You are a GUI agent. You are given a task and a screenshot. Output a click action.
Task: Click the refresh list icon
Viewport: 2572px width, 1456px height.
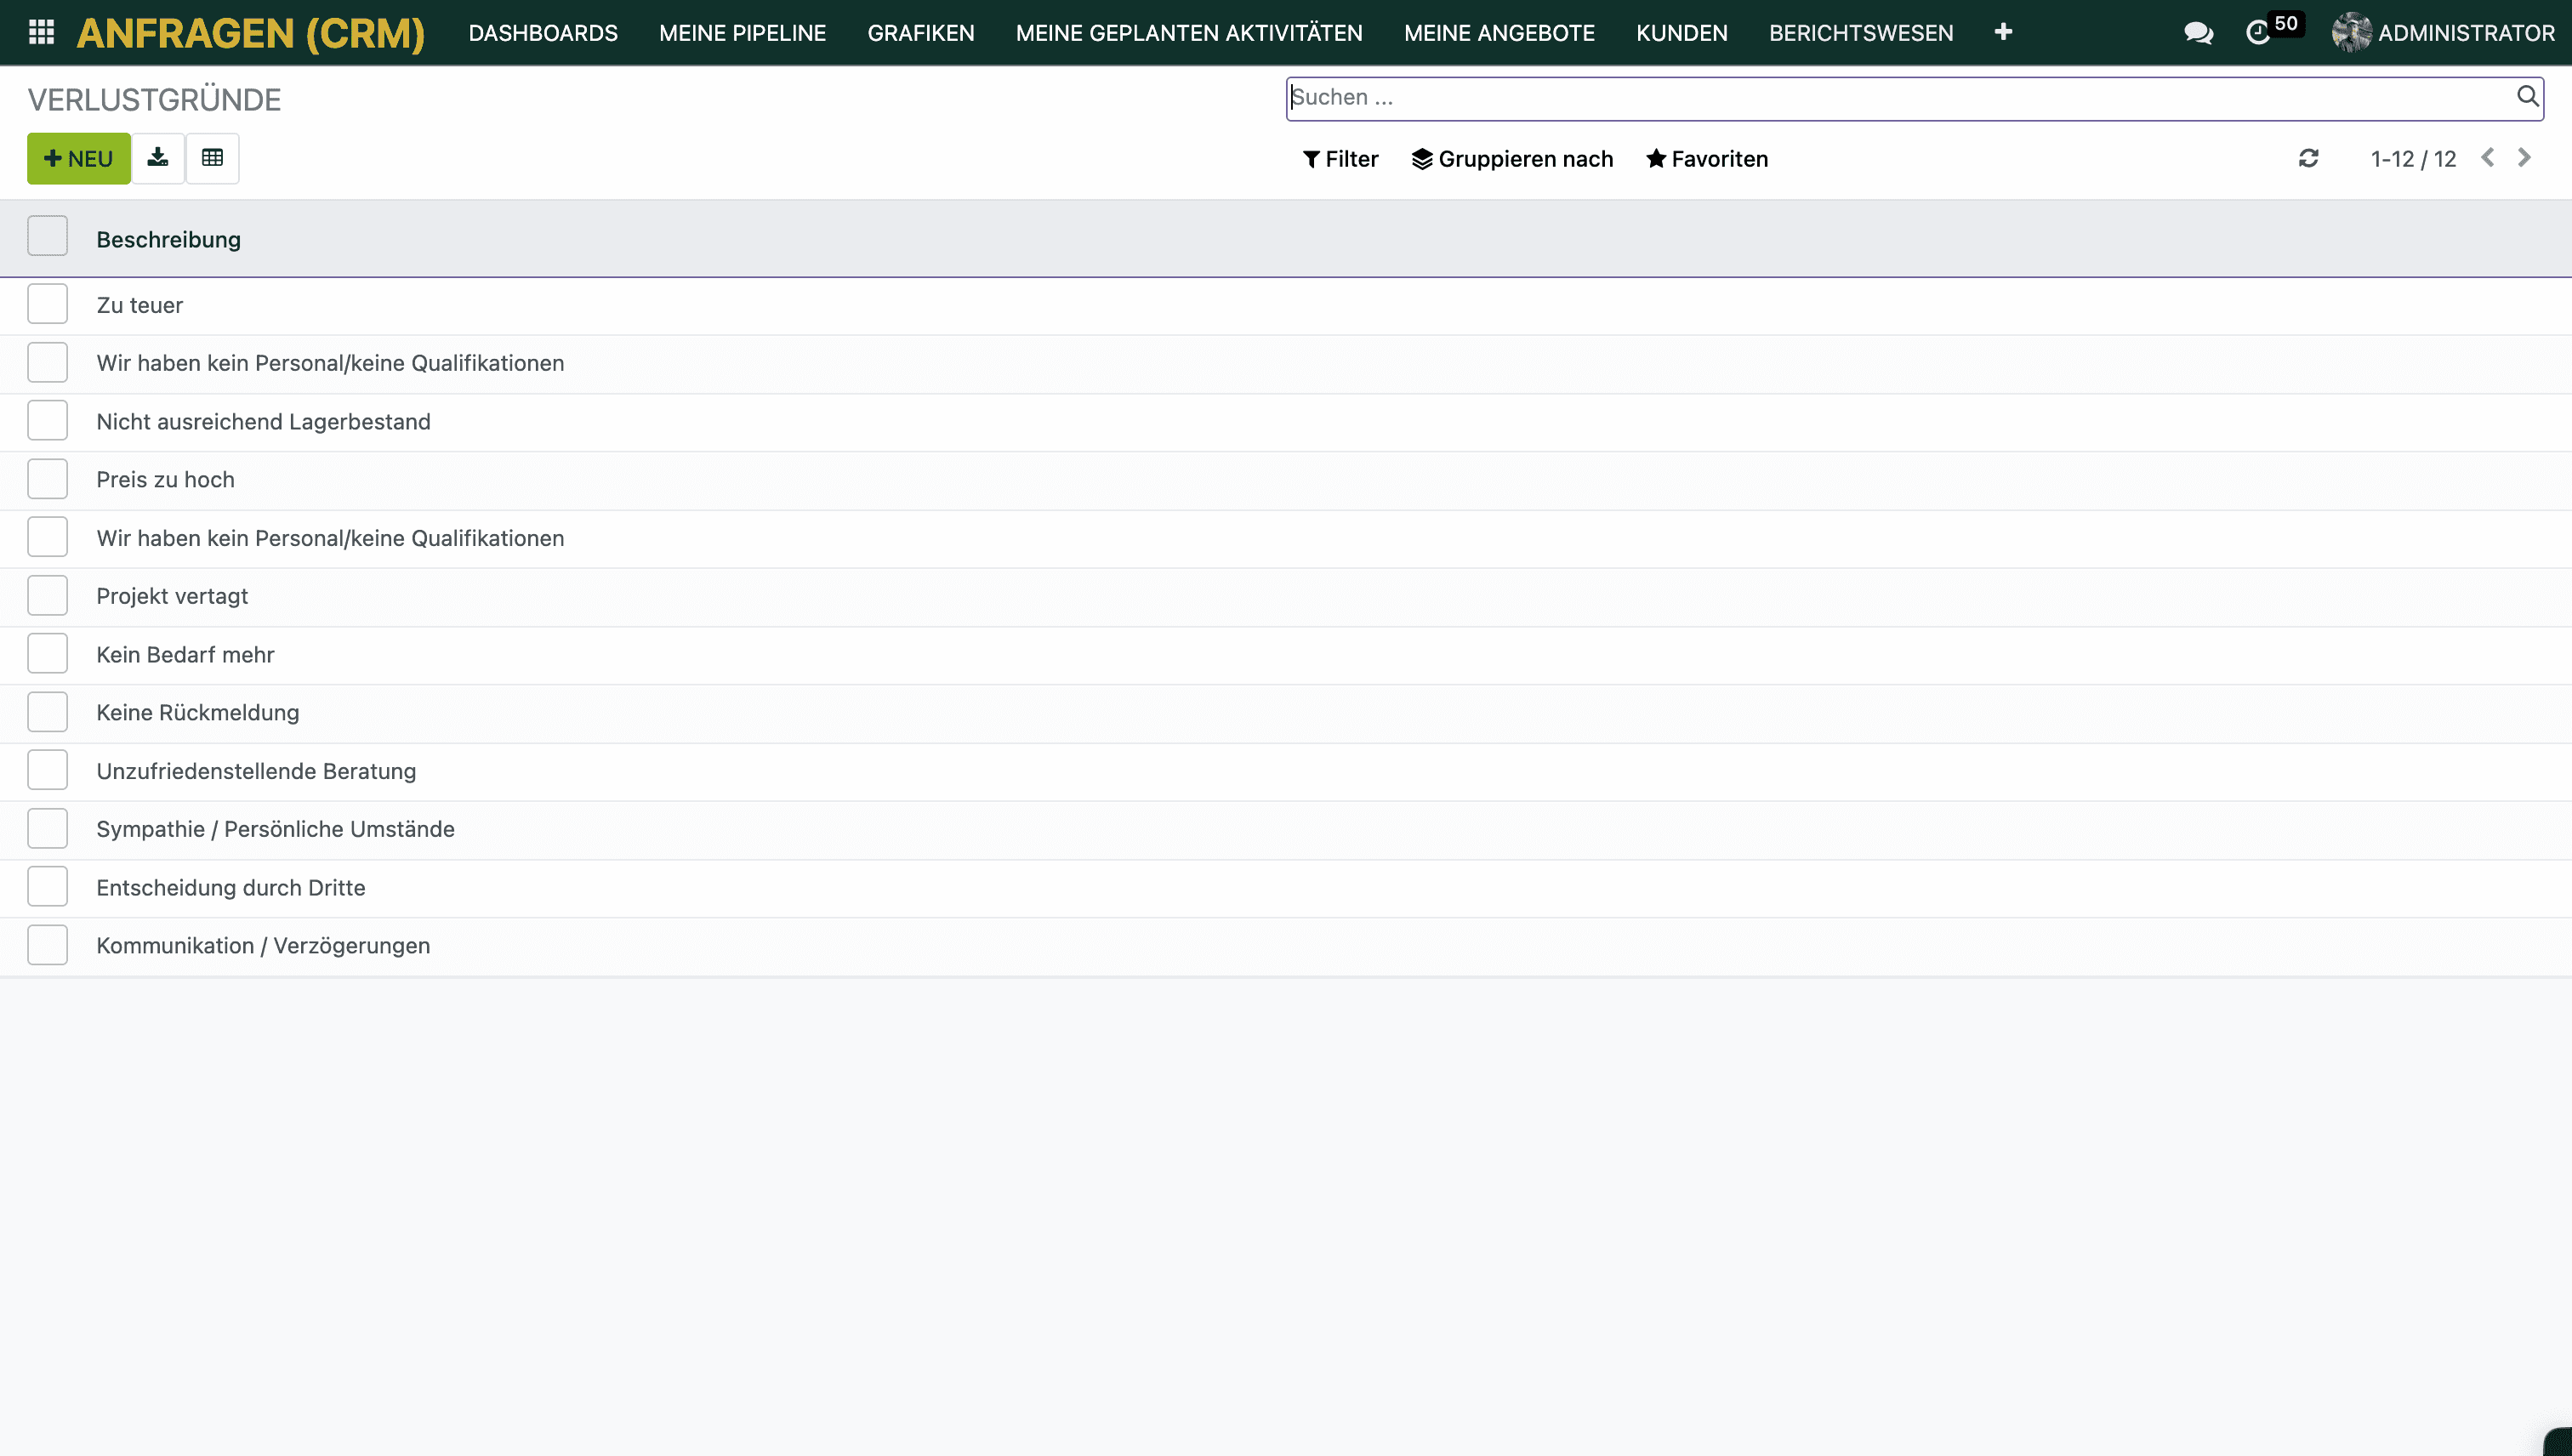pos(2308,158)
